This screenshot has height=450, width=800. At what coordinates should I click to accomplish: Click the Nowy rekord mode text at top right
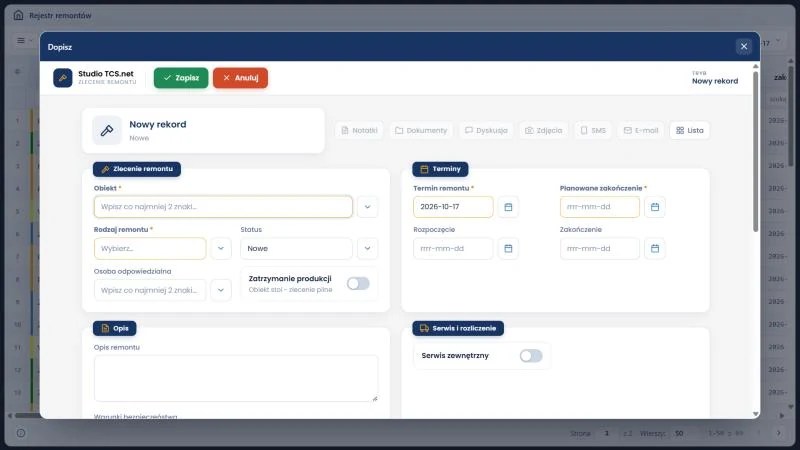(715, 81)
